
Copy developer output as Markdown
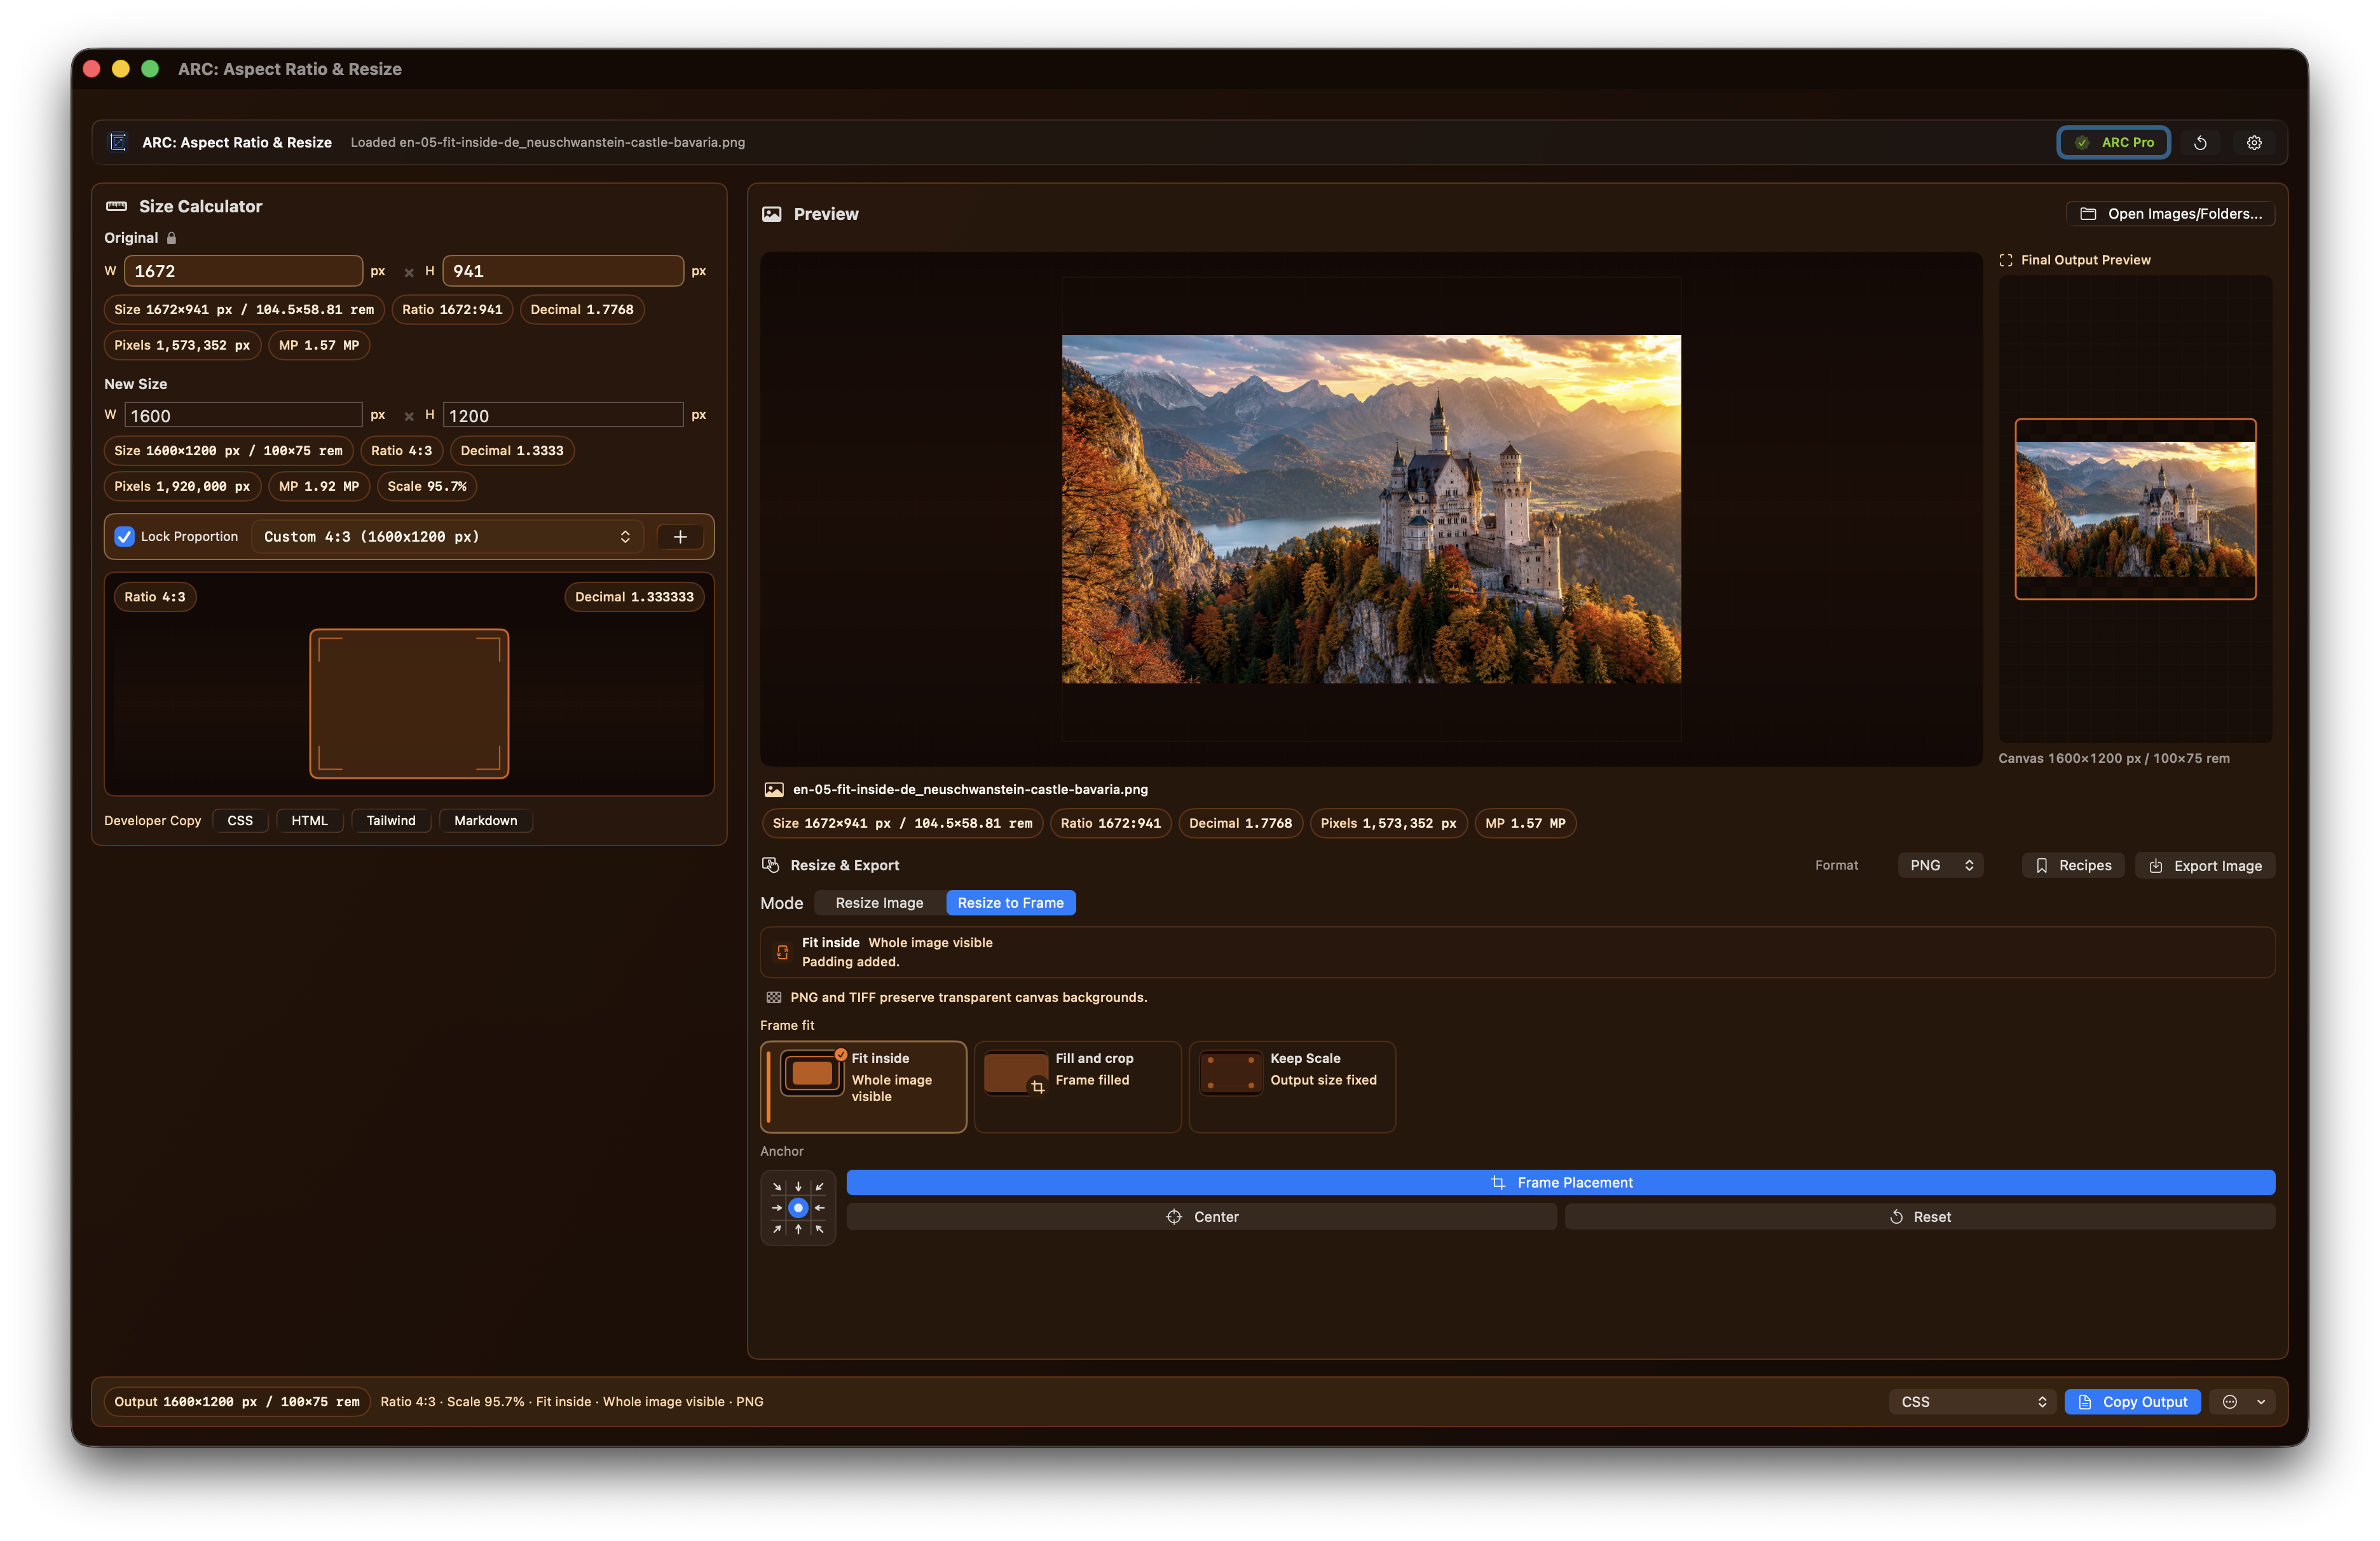486,821
